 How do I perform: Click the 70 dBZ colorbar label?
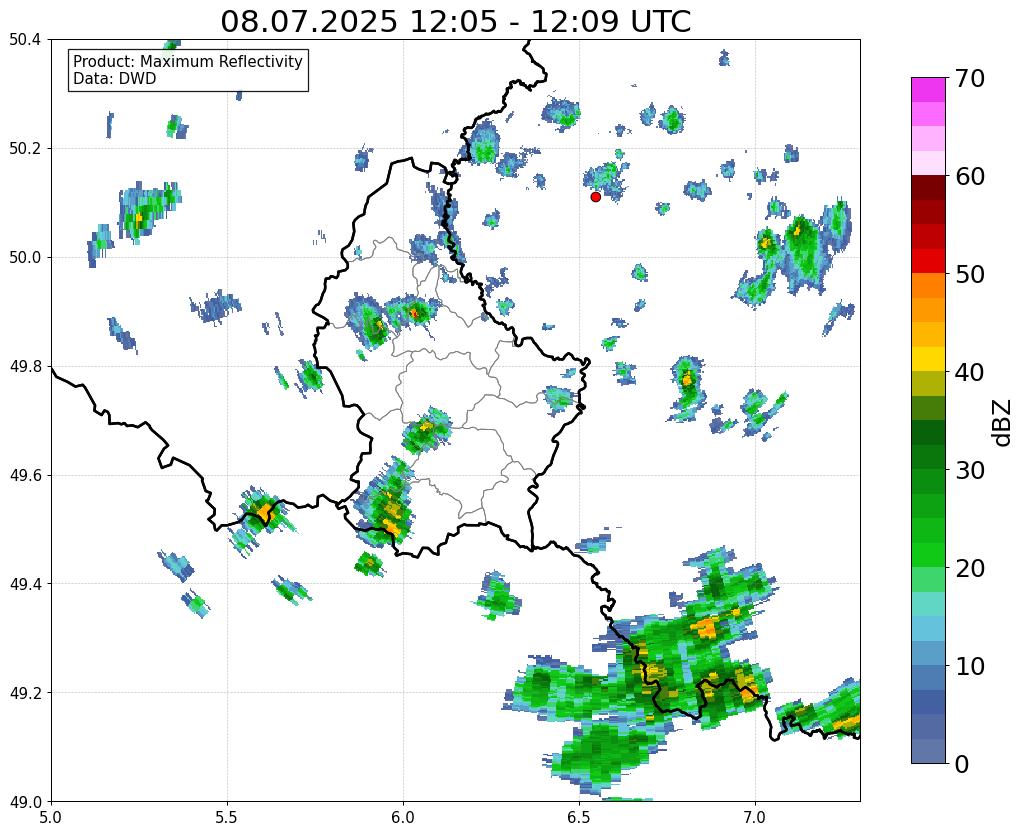pos(968,78)
